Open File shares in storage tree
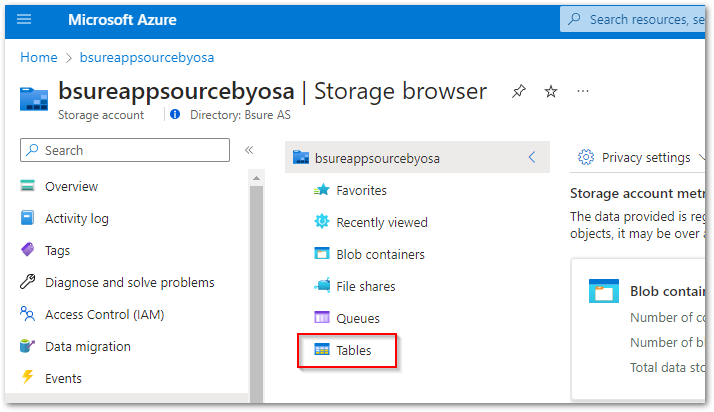 [x=365, y=286]
